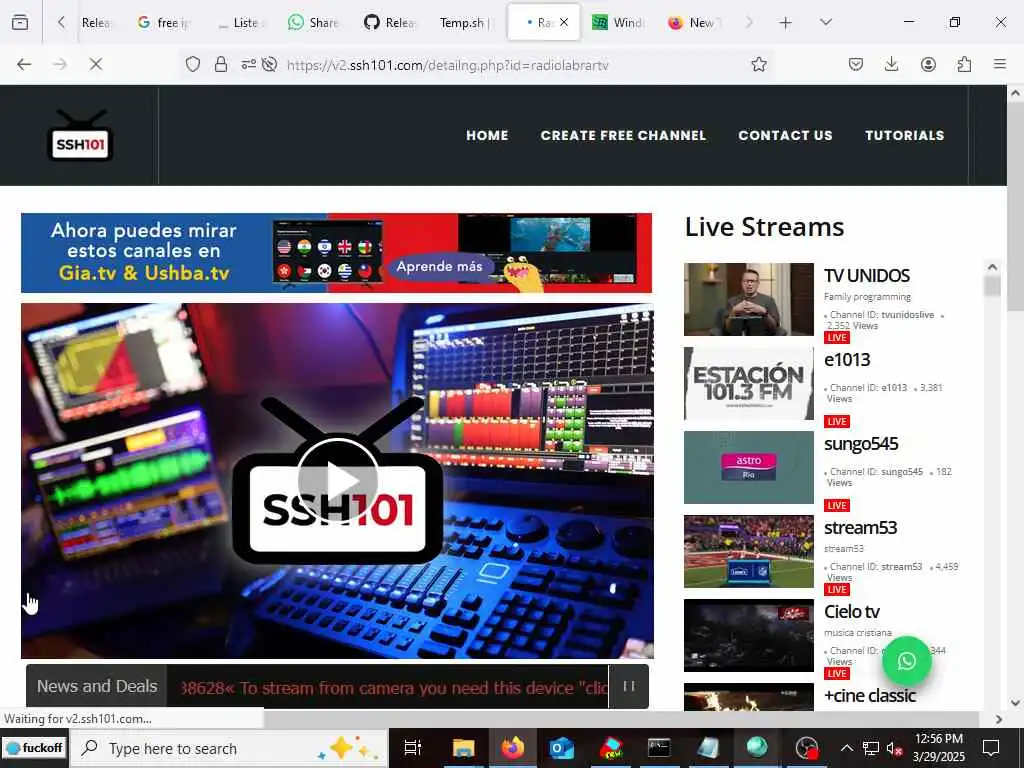Screen dimensions: 1024x768
Task: Open the tracking protection shield icon
Action: (193, 64)
